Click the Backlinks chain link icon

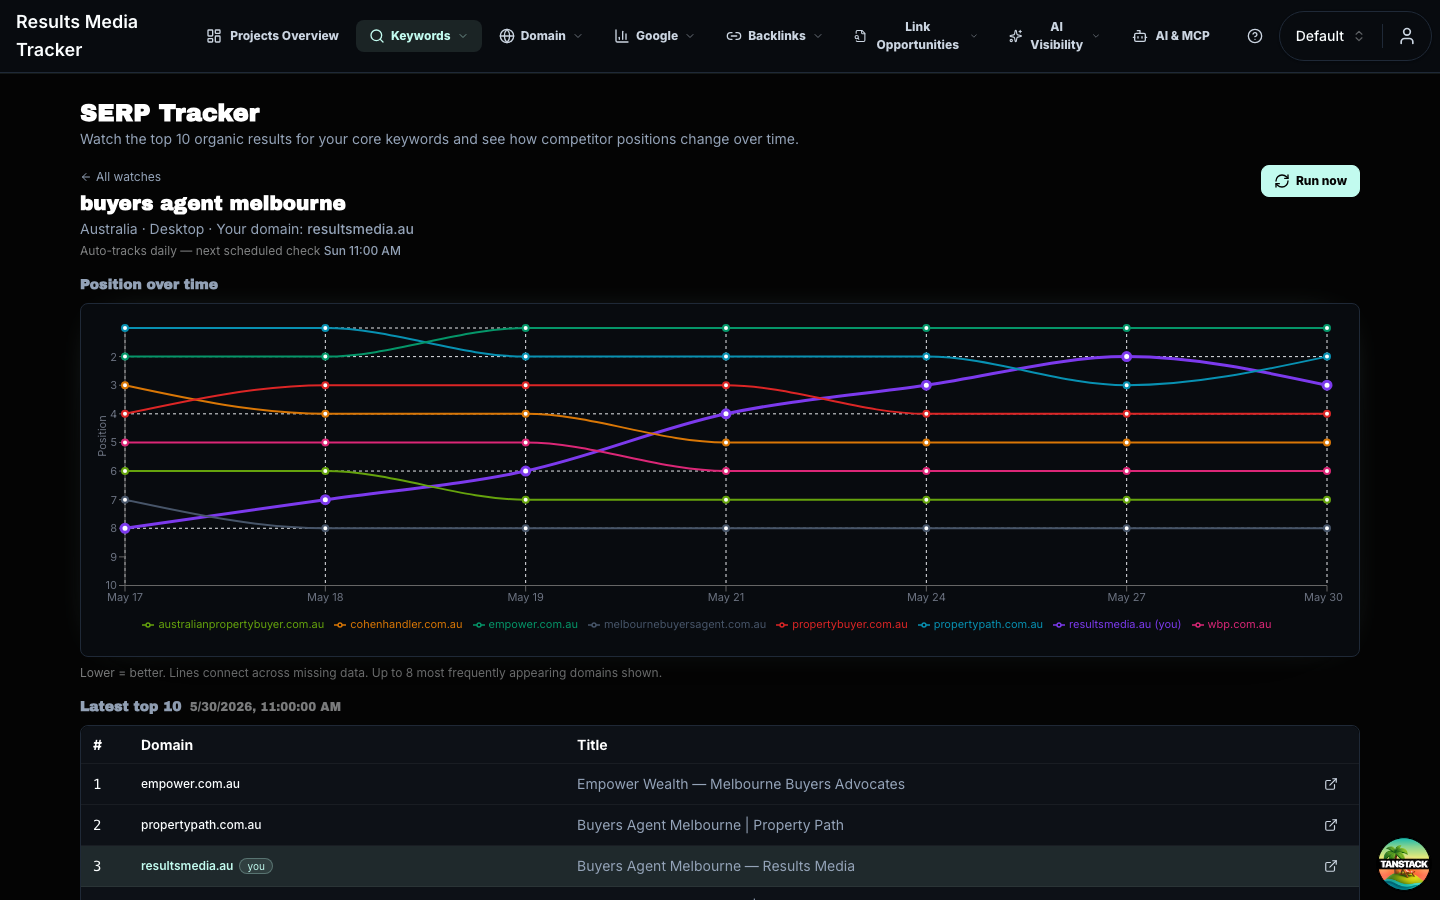pos(734,36)
